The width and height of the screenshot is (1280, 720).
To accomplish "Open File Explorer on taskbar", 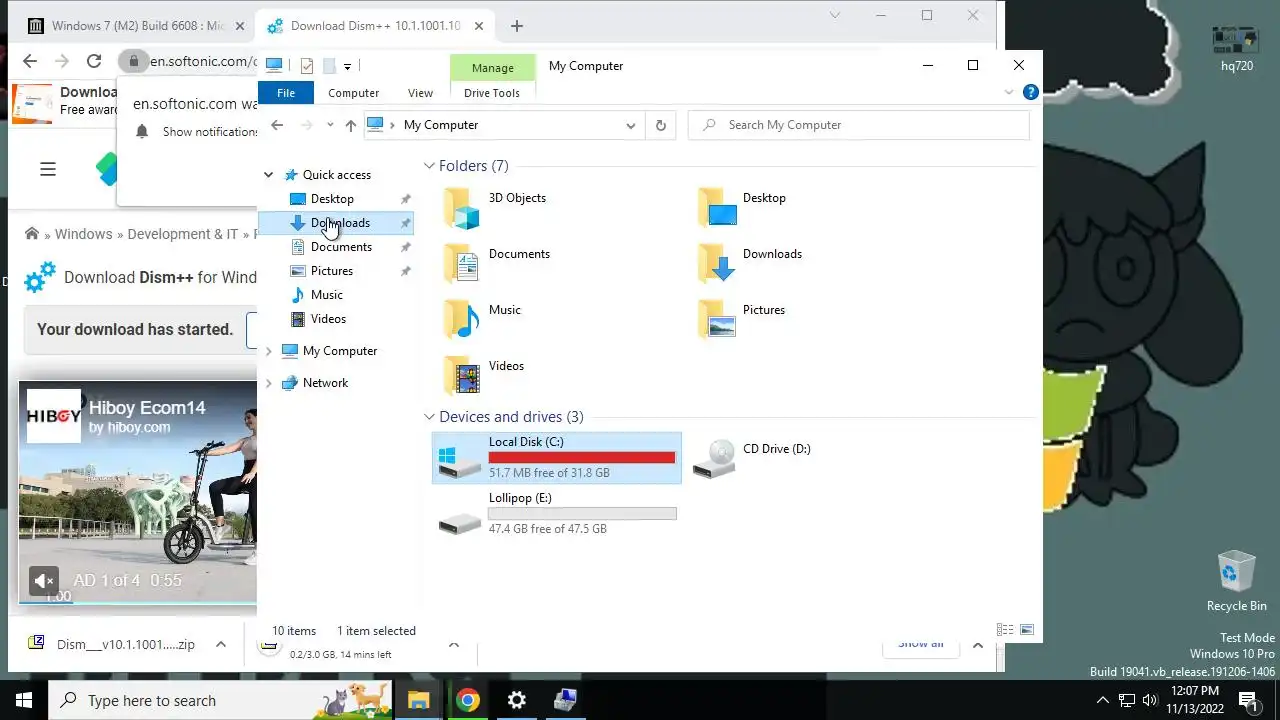I will [x=419, y=700].
